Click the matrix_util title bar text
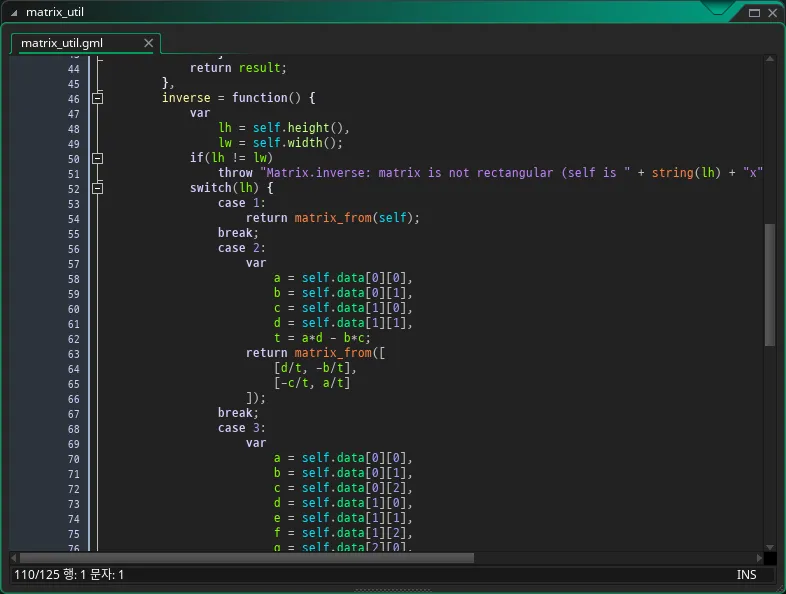This screenshot has width=786, height=594. click(56, 12)
